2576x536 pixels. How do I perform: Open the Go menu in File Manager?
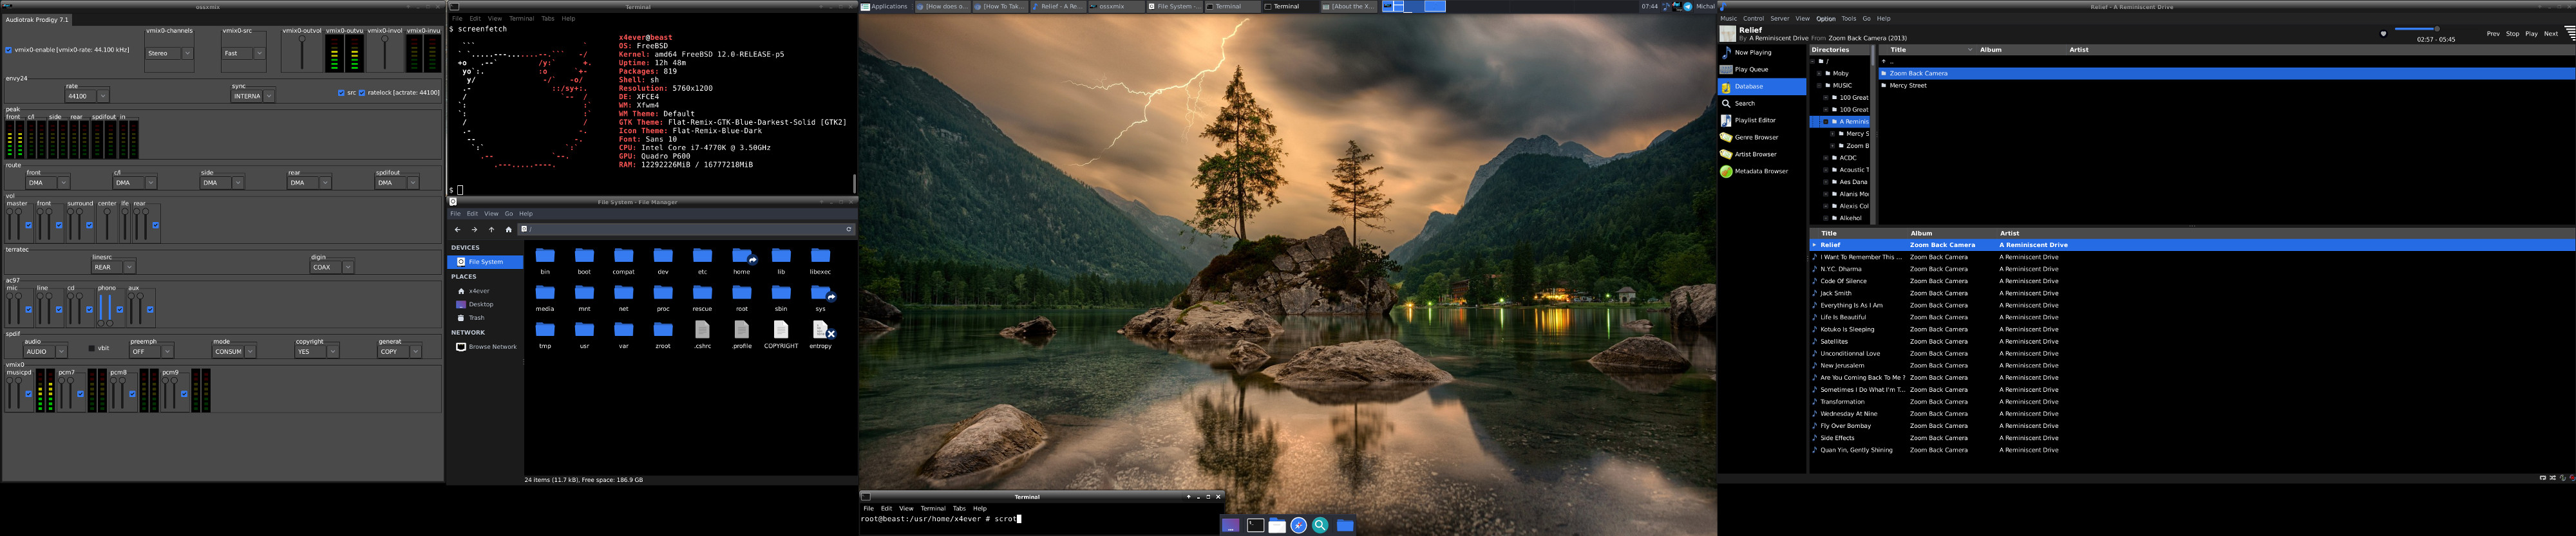tap(509, 214)
